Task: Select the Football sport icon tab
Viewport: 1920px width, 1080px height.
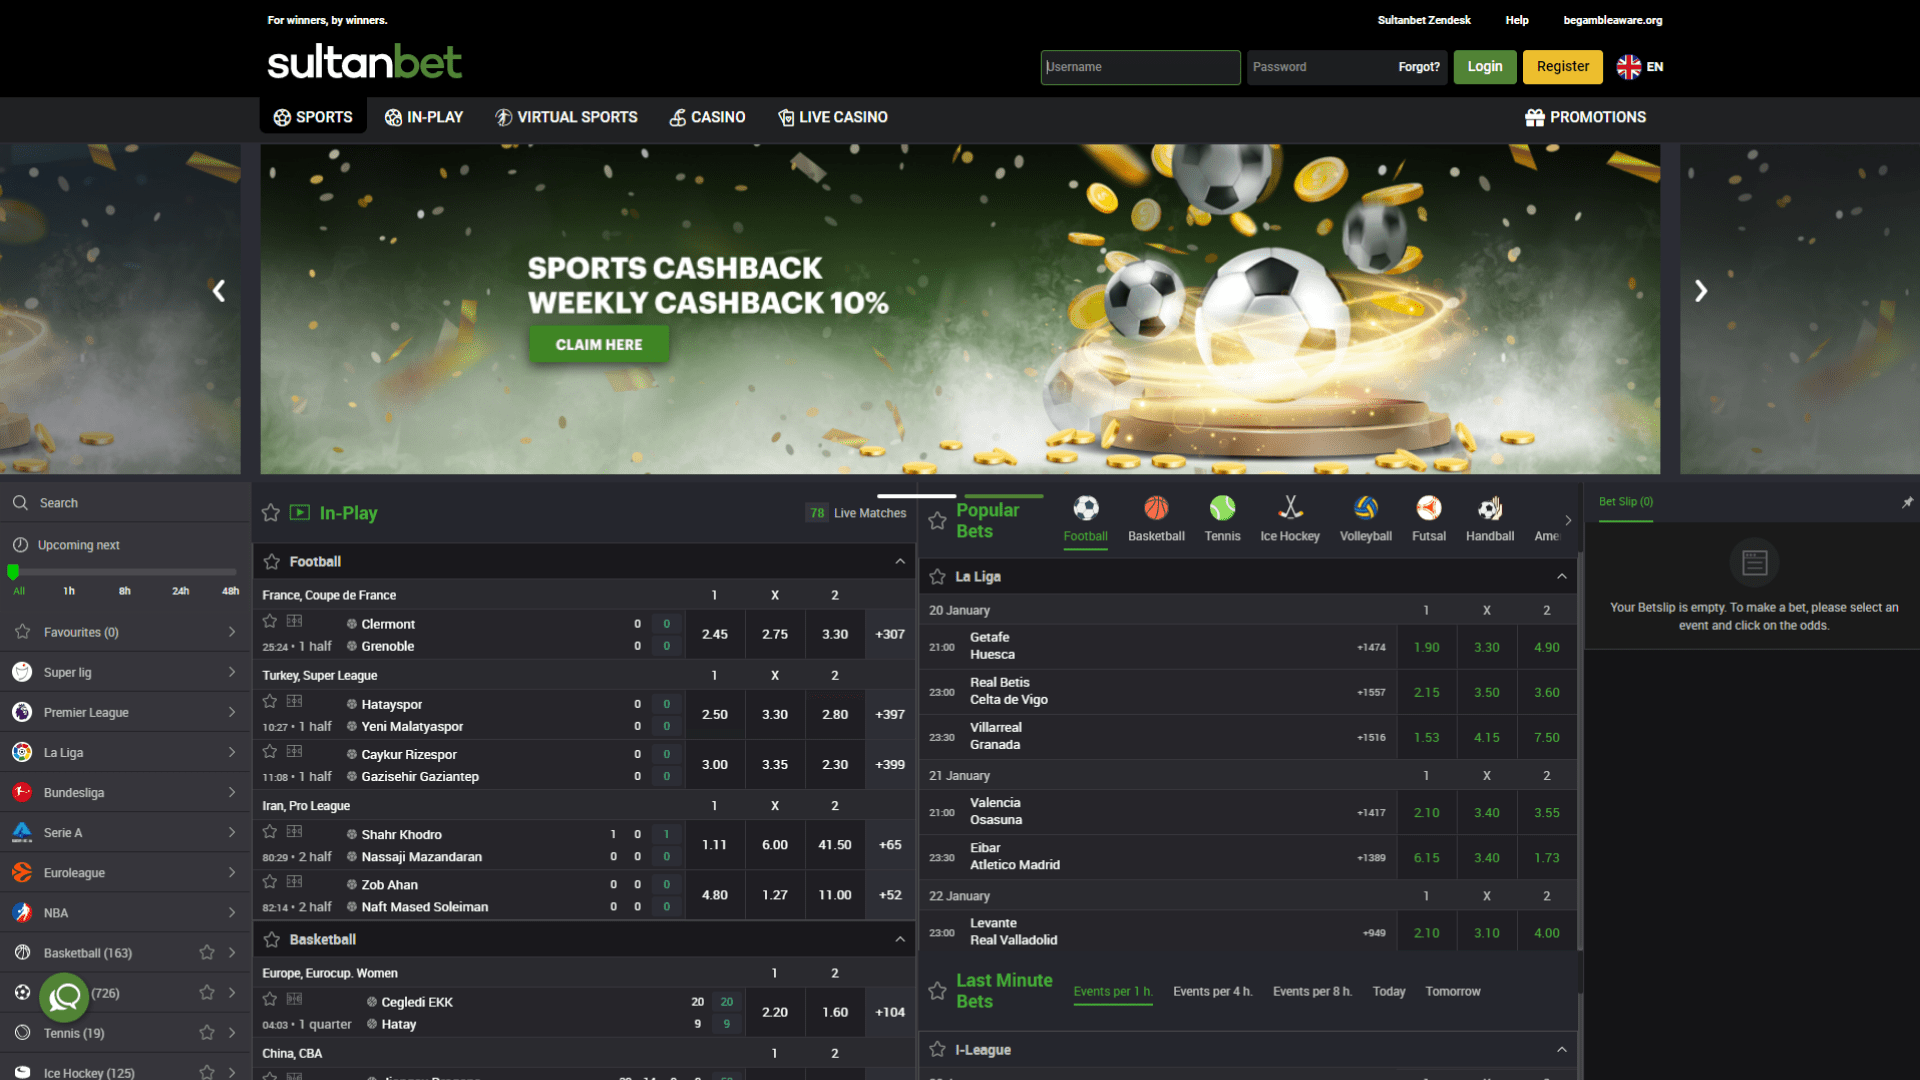Action: (1086, 509)
